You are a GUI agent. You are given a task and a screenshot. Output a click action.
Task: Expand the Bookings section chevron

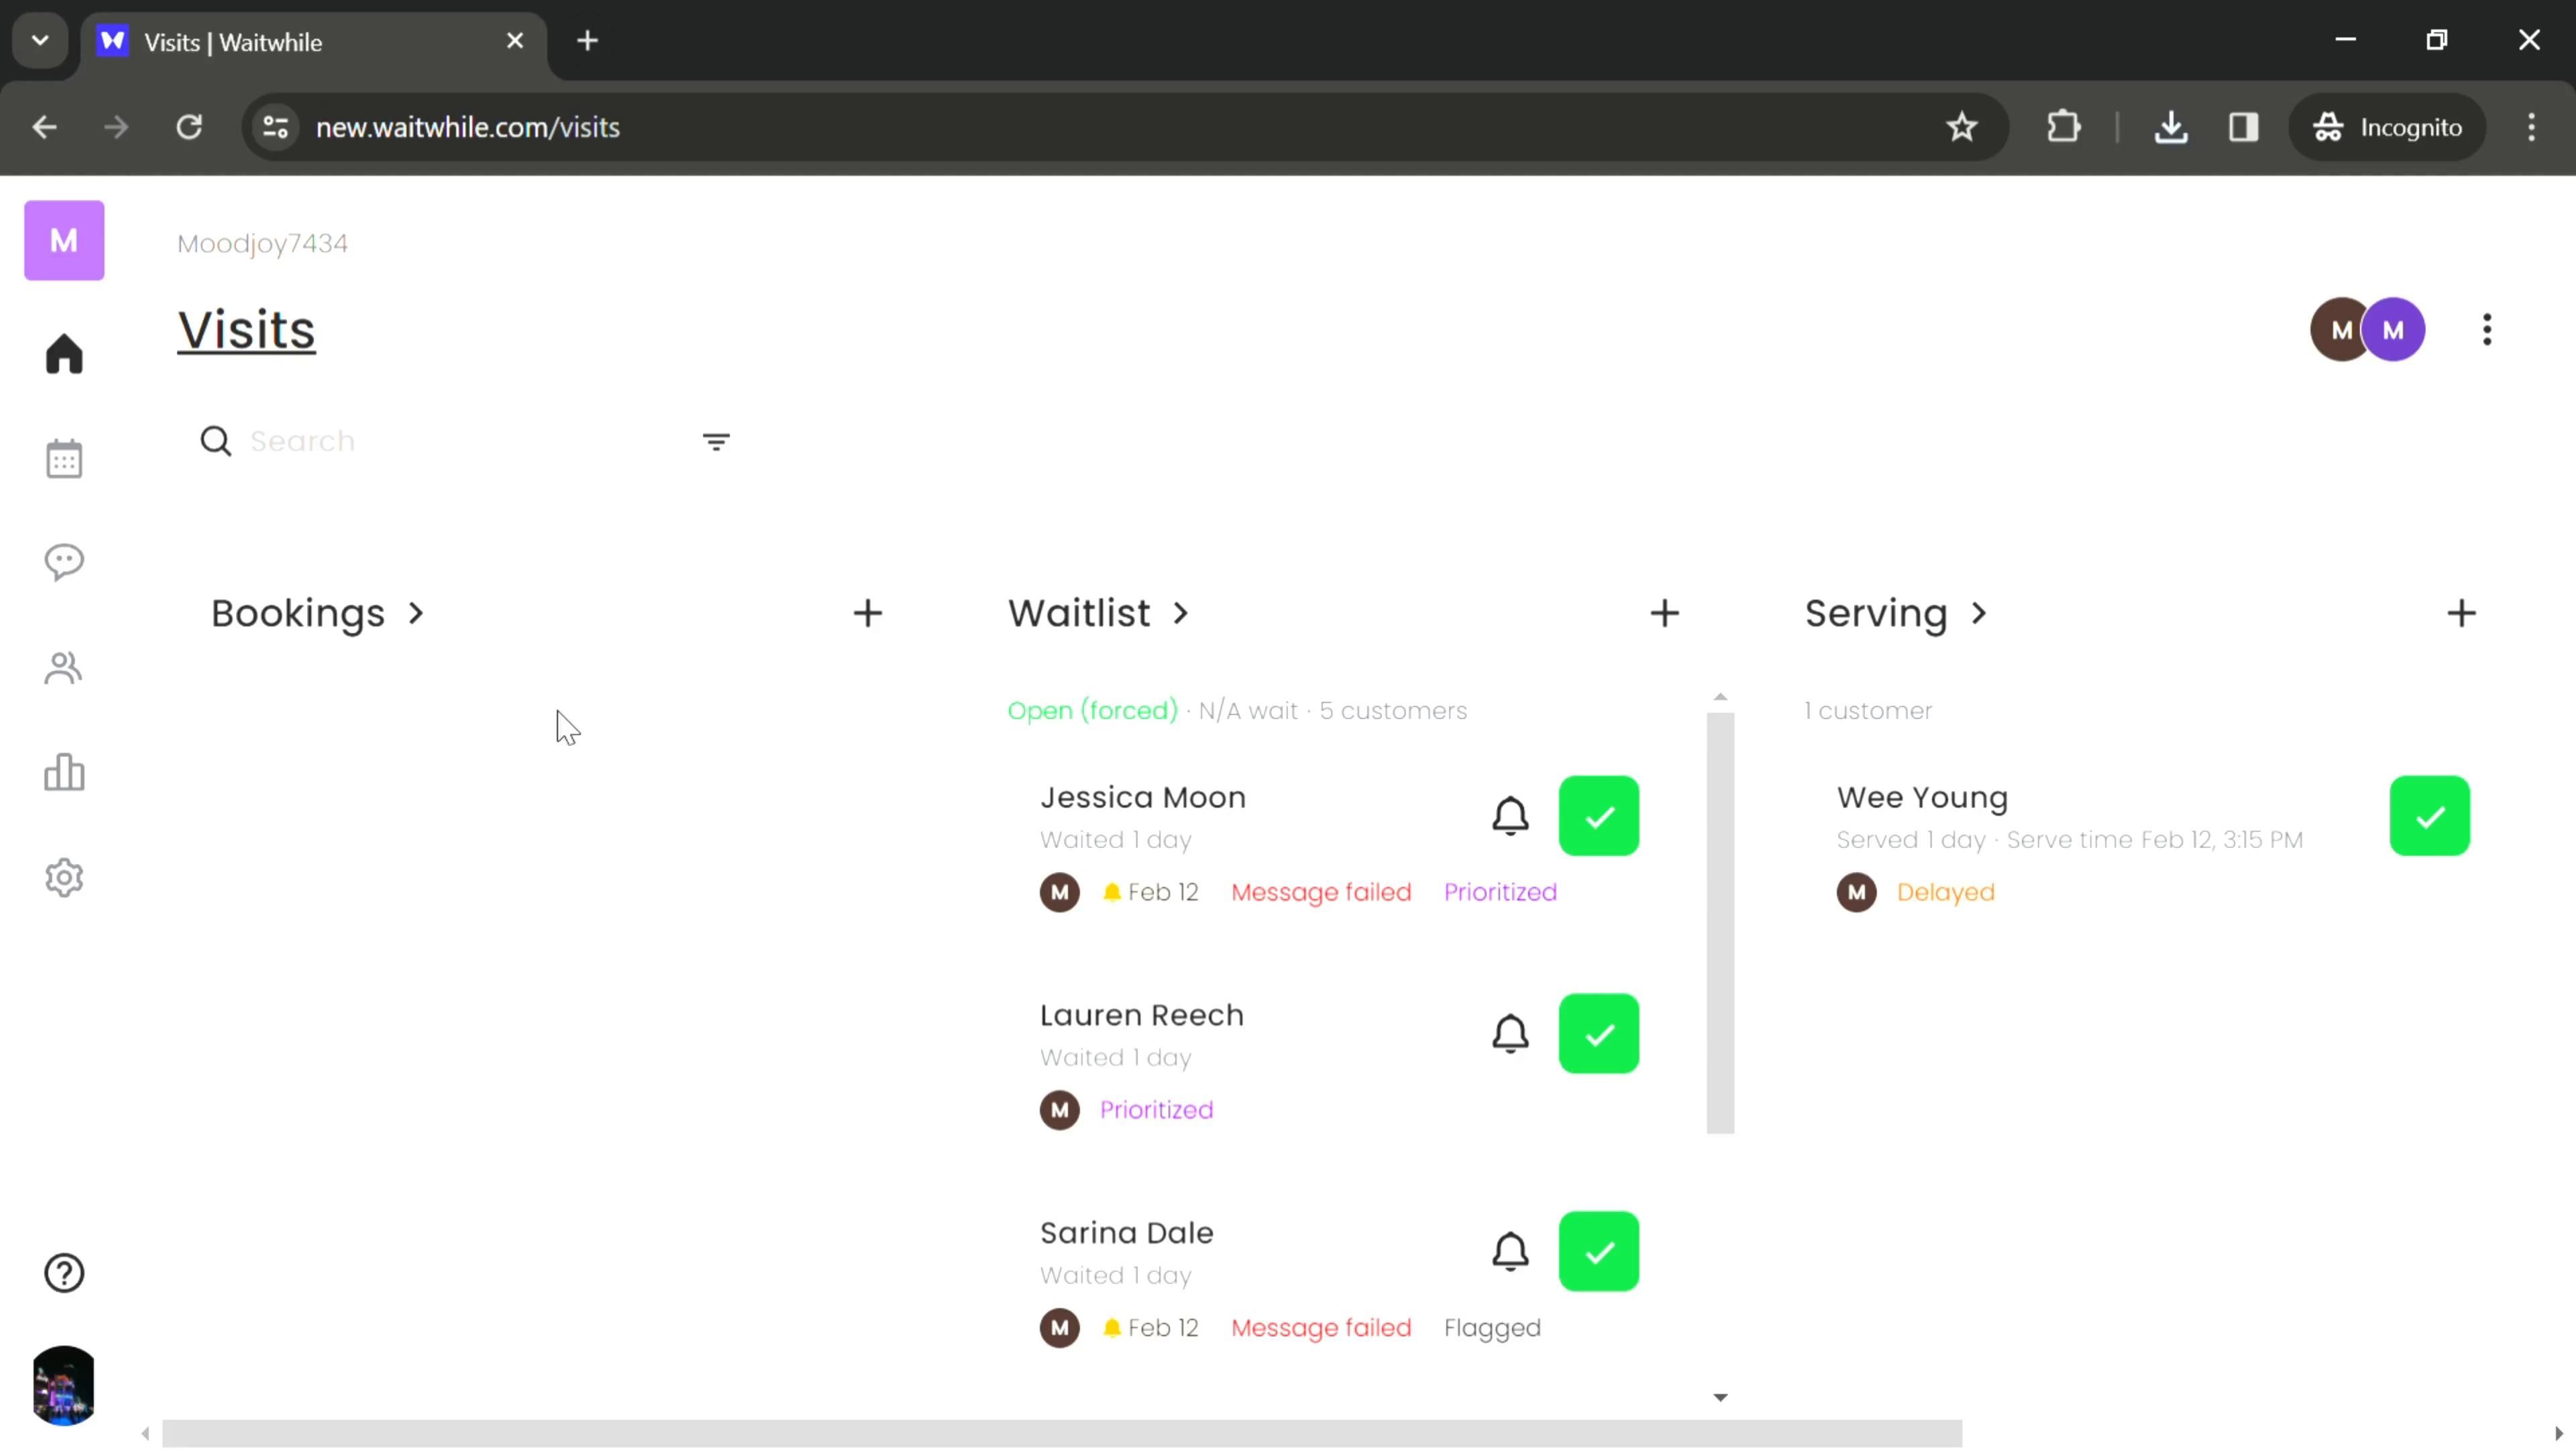pyautogui.click(x=414, y=612)
